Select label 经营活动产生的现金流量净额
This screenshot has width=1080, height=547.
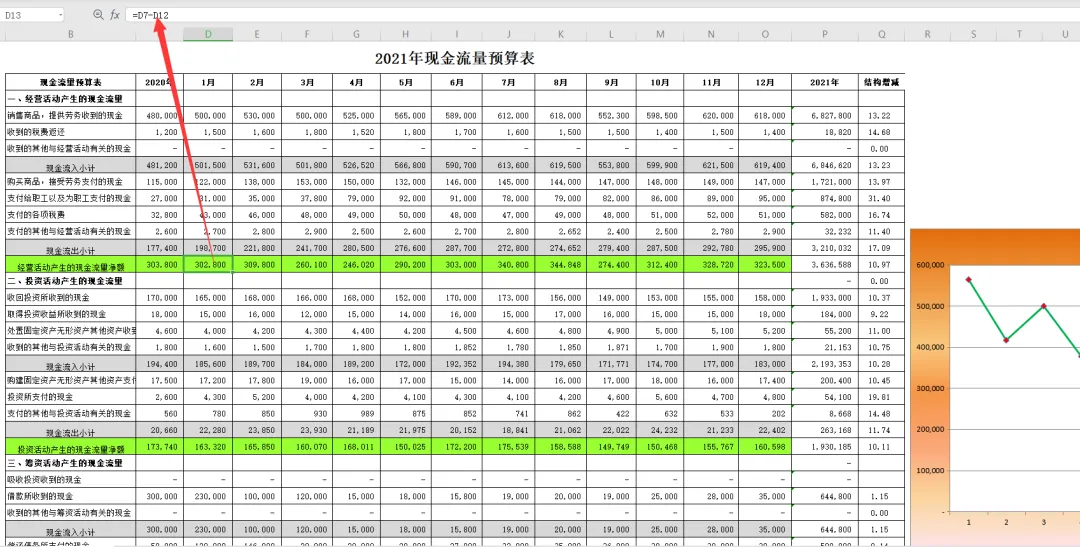pos(72,266)
